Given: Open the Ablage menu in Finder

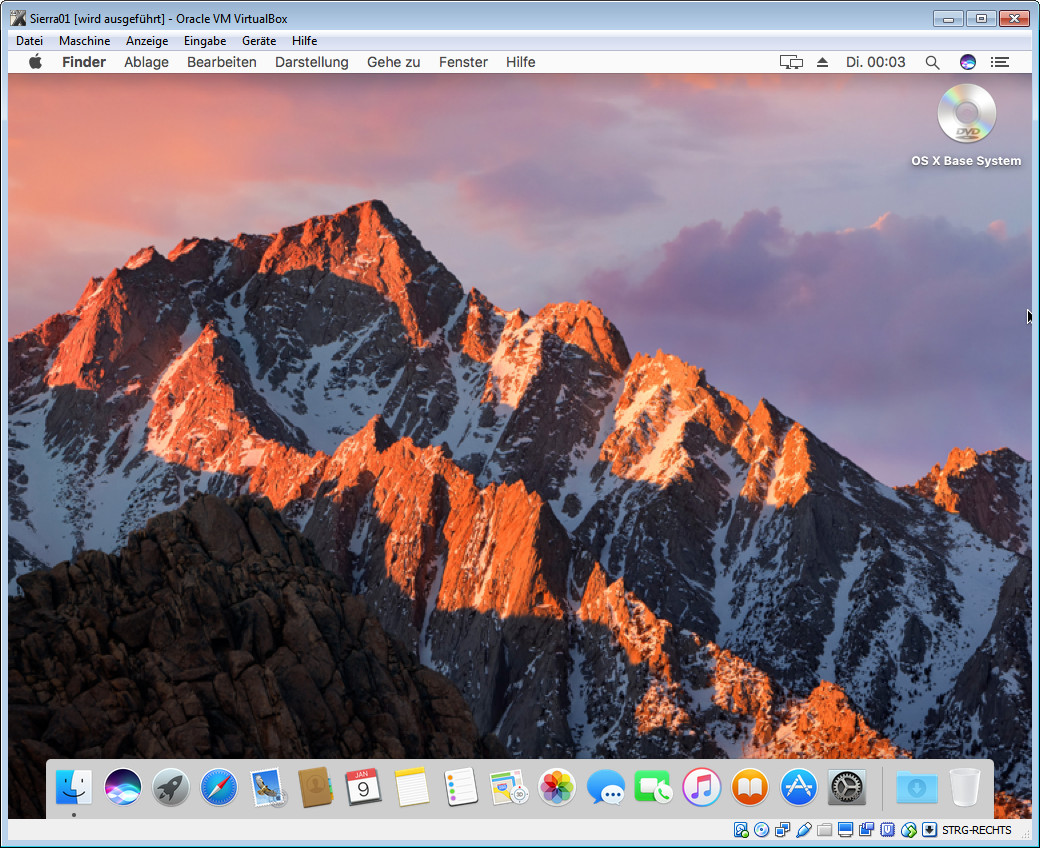Looking at the screenshot, I should click(146, 62).
